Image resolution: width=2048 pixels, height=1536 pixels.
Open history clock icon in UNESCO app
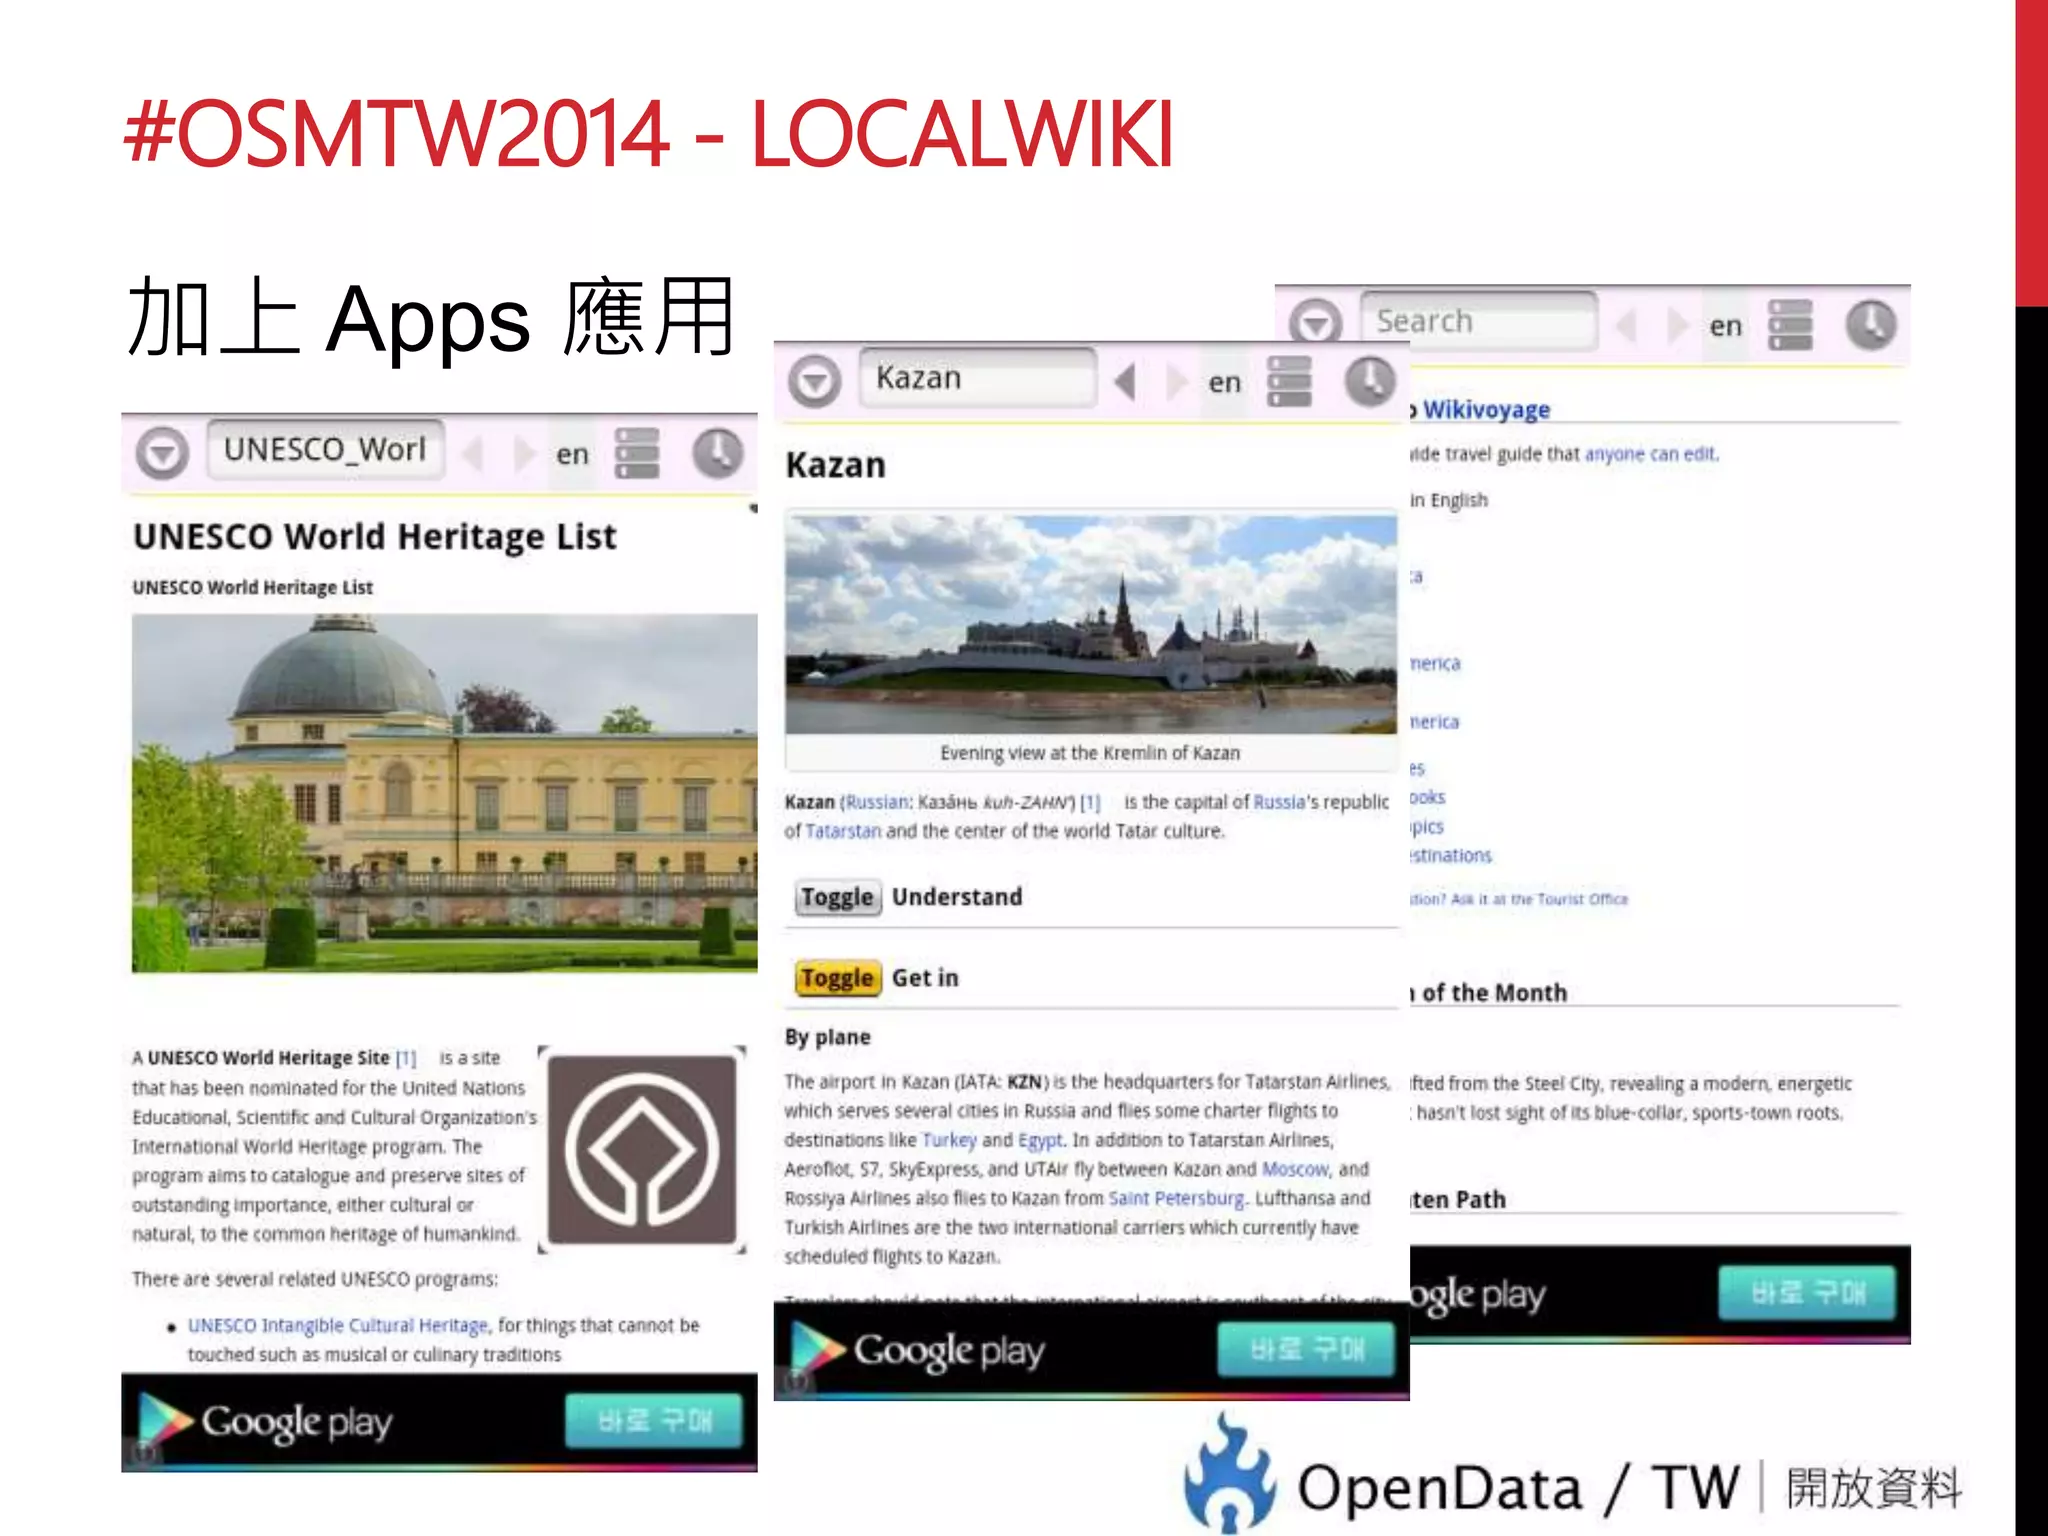pos(717,453)
